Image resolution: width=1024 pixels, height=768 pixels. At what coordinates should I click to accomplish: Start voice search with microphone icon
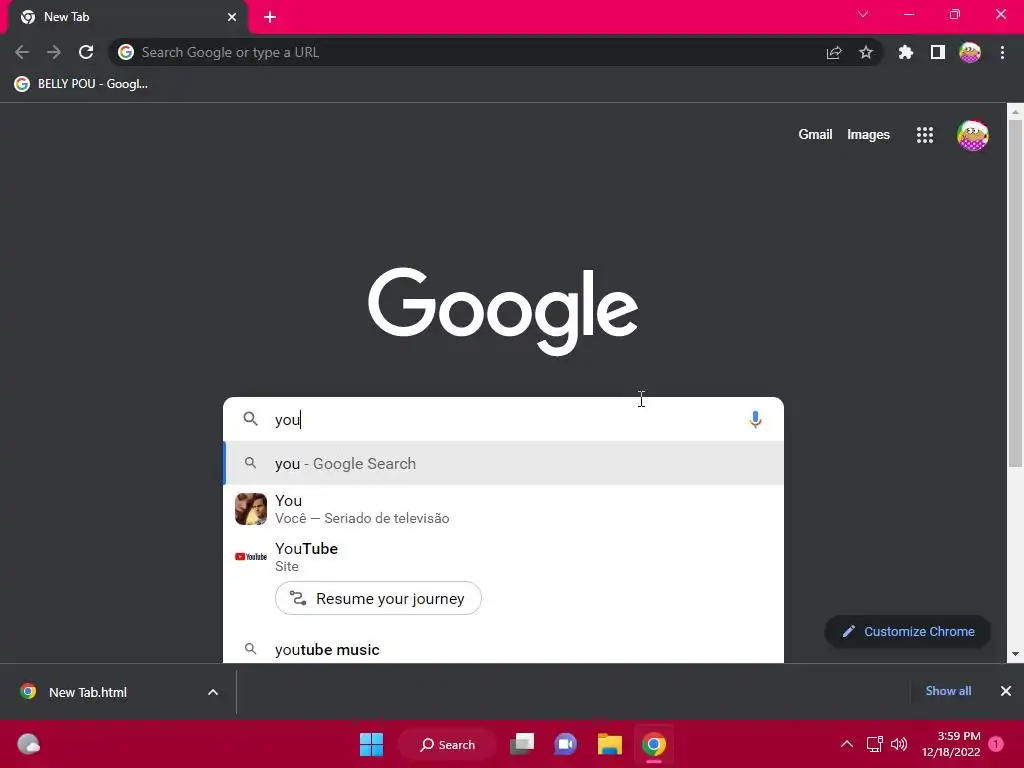click(x=756, y=419)
